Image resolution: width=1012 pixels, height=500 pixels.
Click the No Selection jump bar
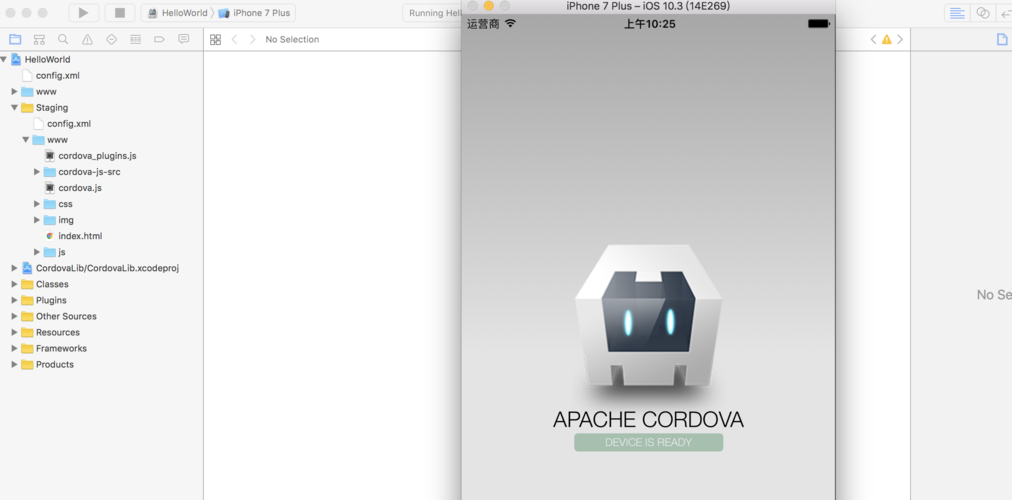292,39
